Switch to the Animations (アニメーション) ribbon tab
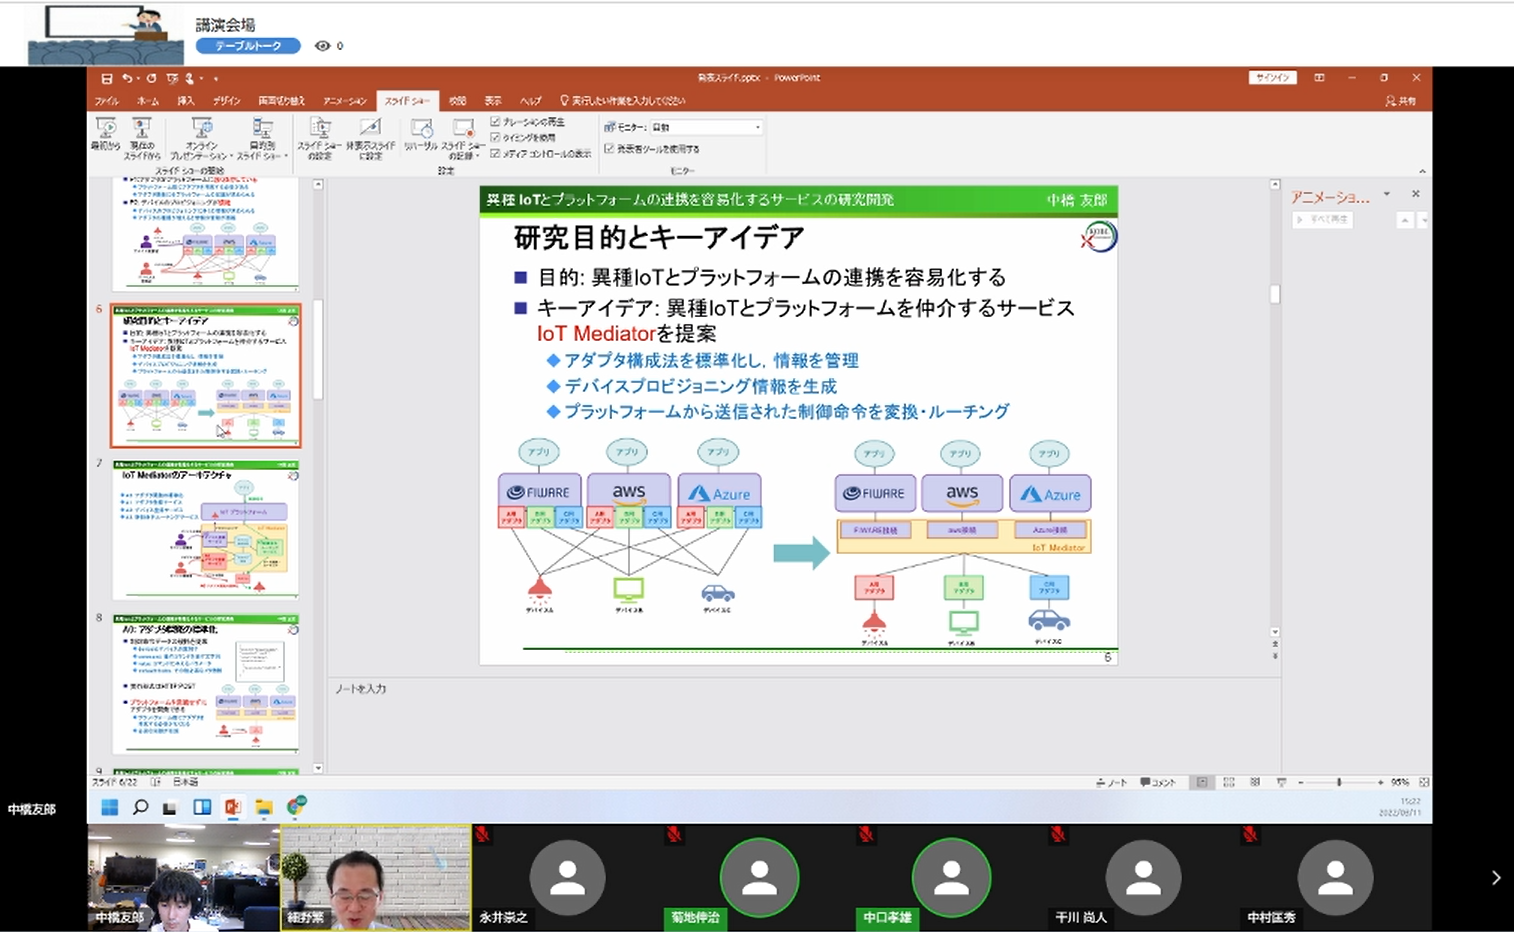The width and height of the screenshot is (1514, 932). click(x=345, y=101)
